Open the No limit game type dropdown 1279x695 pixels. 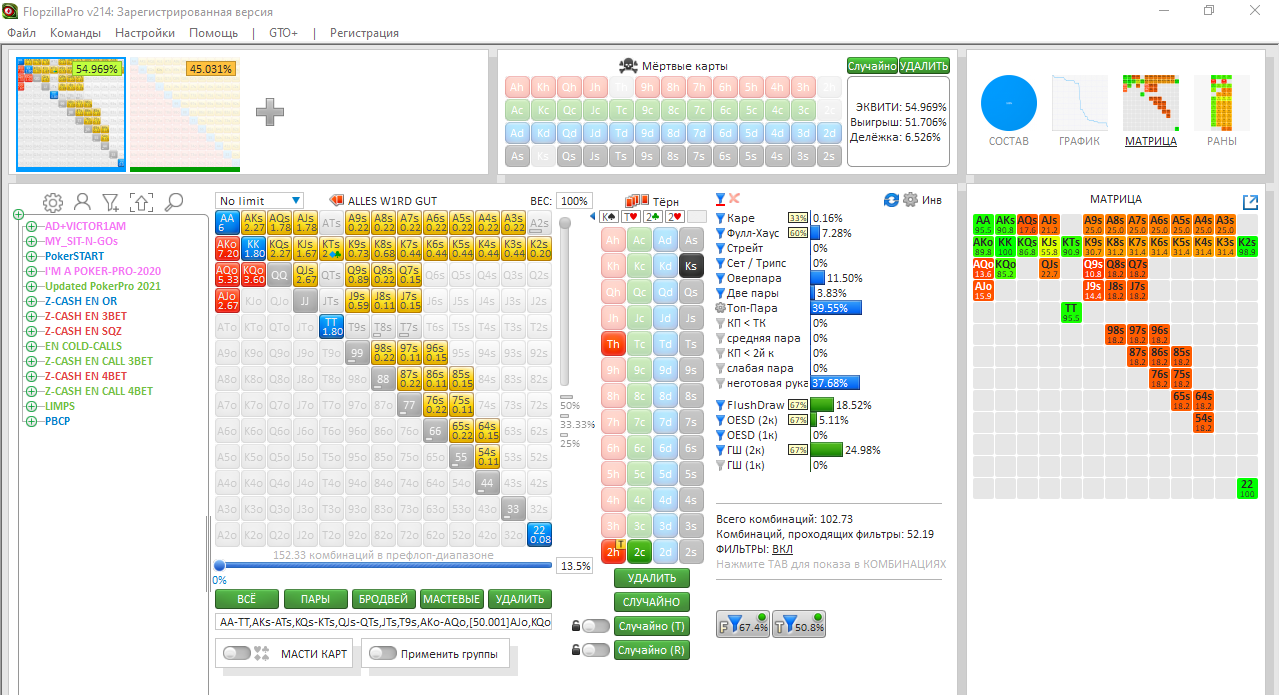tap(259, 201)
